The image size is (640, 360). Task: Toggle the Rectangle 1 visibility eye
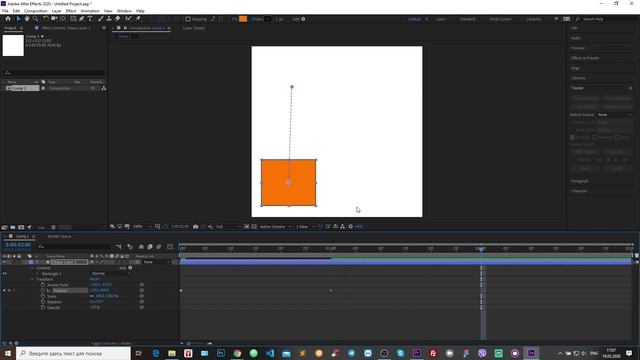[4, 274]
